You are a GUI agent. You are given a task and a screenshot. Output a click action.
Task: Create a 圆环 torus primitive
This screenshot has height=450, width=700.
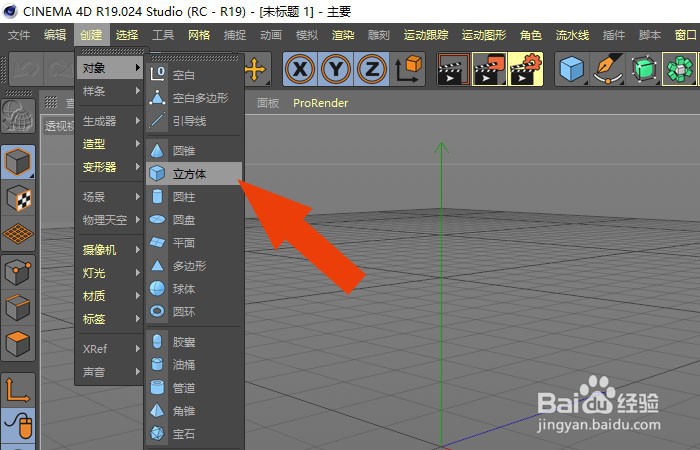pos(194,312)
